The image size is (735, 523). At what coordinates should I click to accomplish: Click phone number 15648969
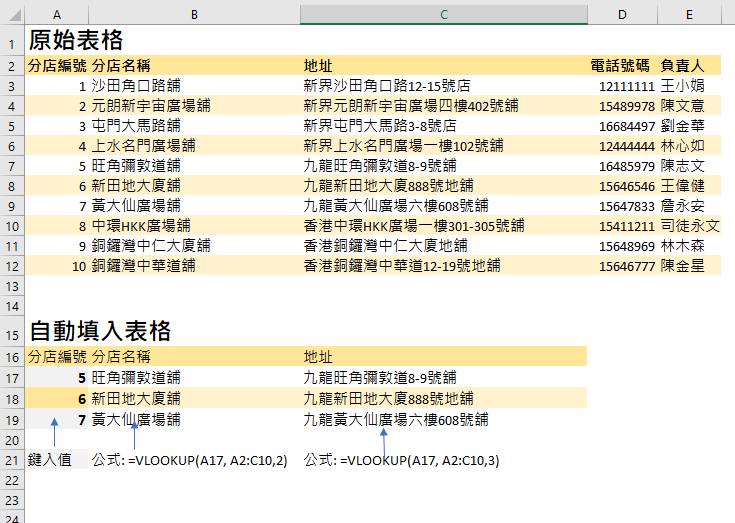coord(627,247)
